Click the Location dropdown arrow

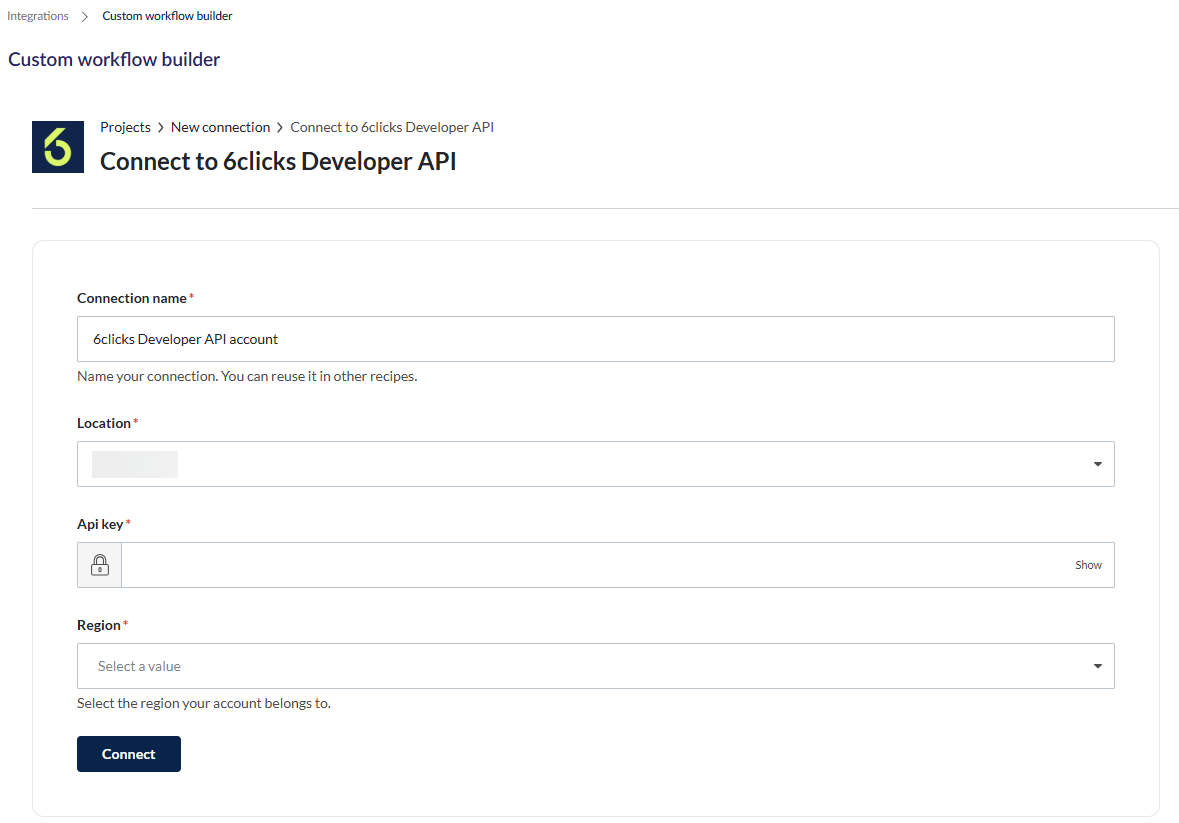1098,464
